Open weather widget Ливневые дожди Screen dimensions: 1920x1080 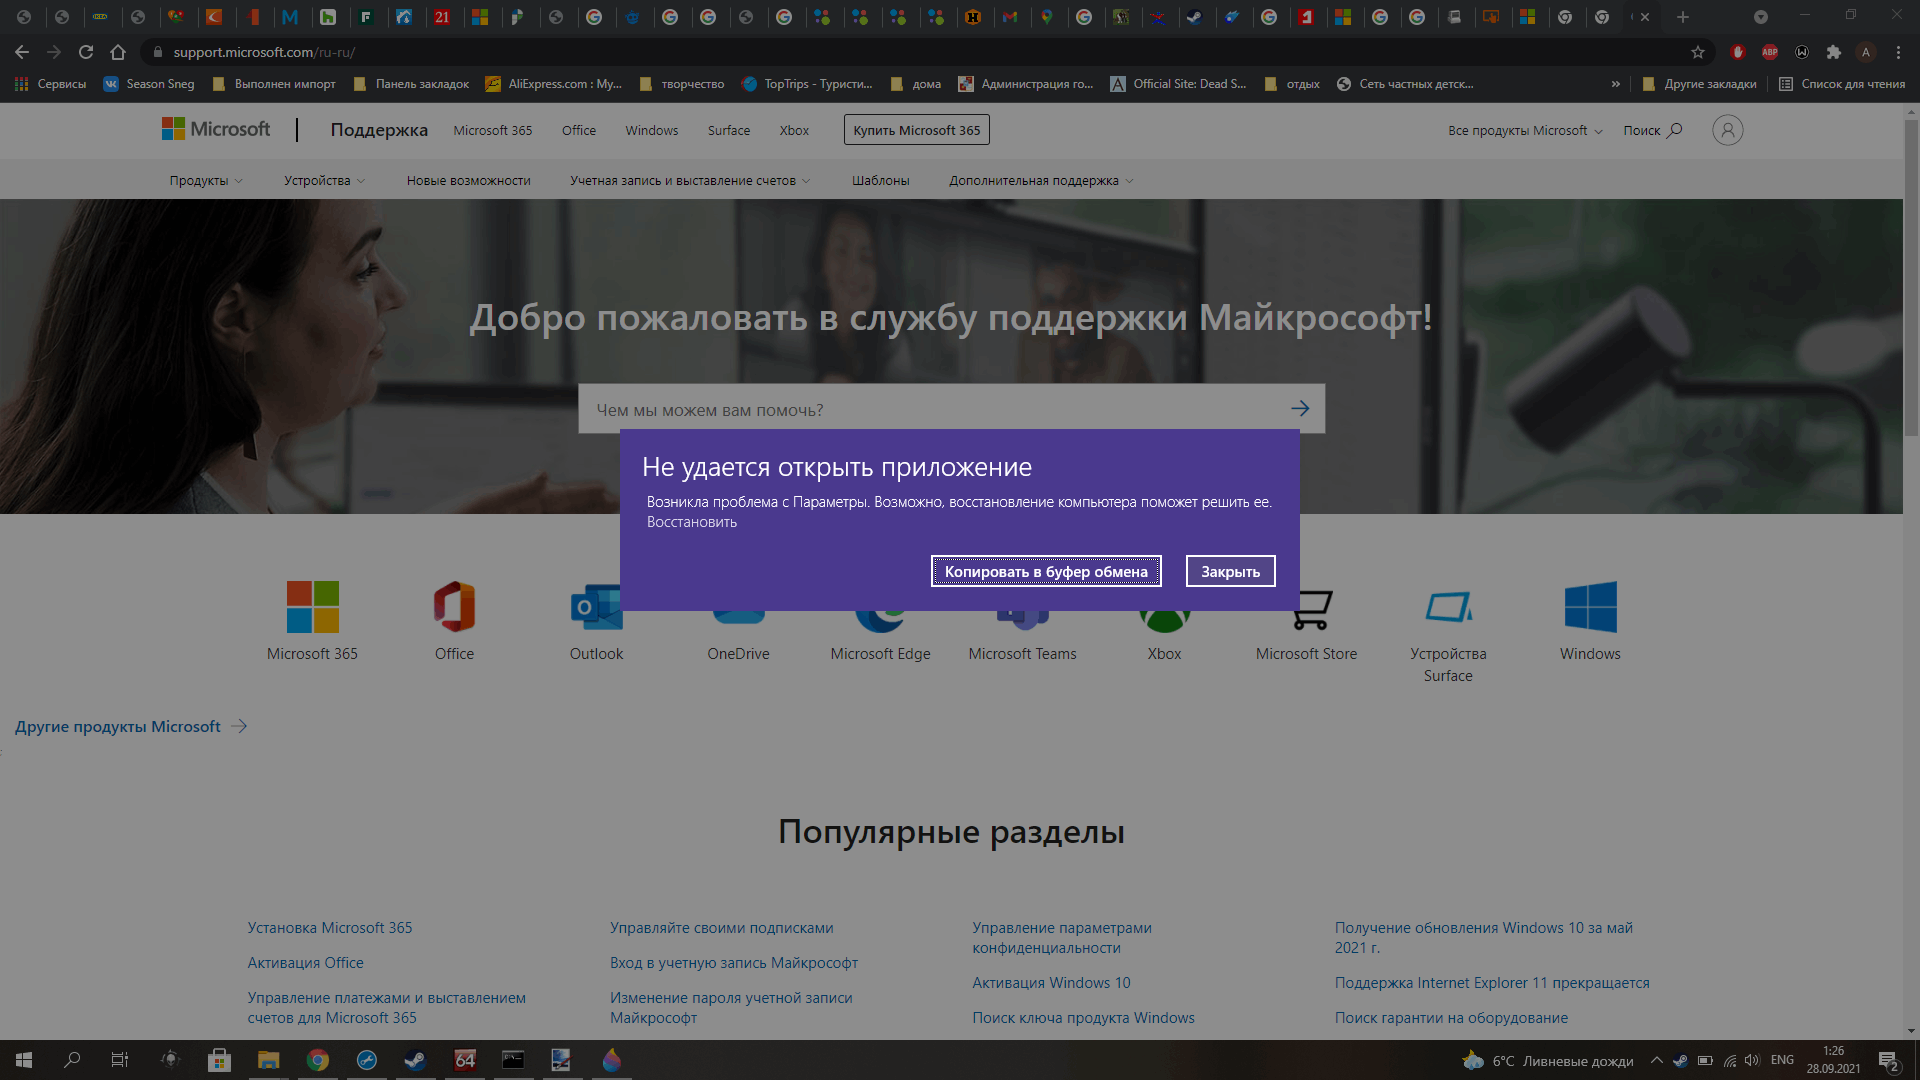click(x=1548, y=1061)
